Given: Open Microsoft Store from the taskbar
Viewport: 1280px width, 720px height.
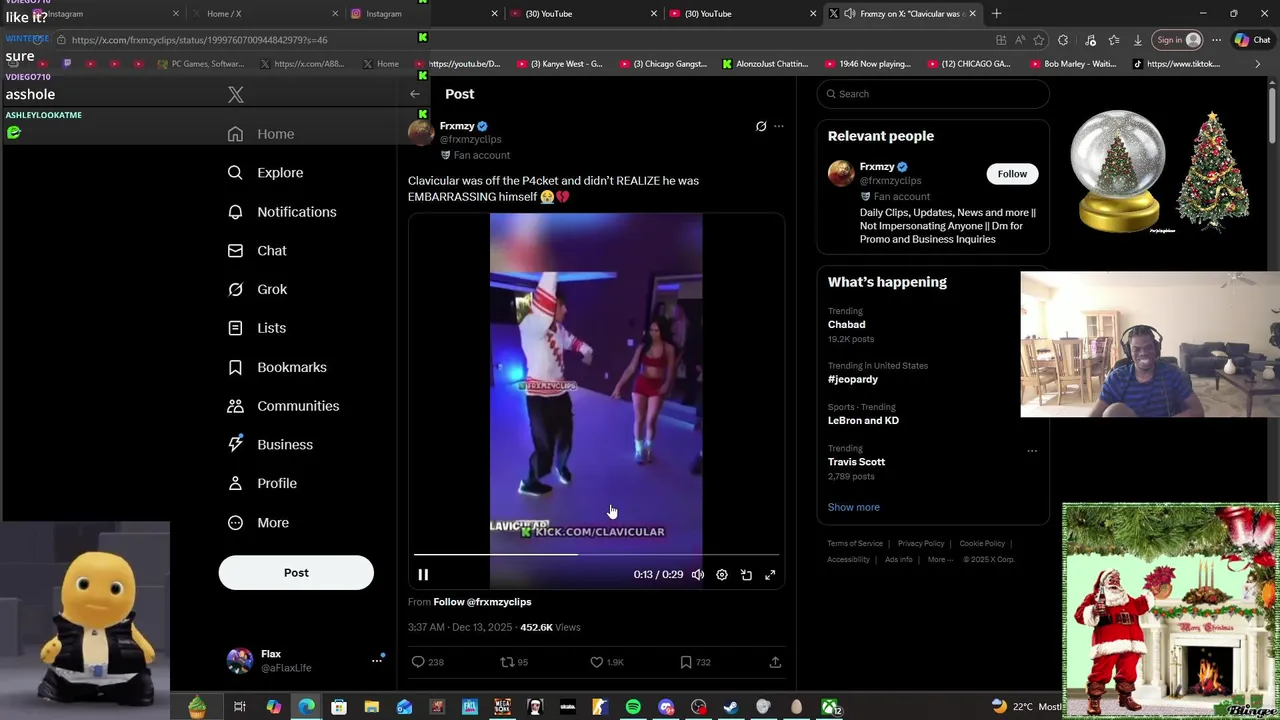Looking at the screenshot, I should coord(339,707).
